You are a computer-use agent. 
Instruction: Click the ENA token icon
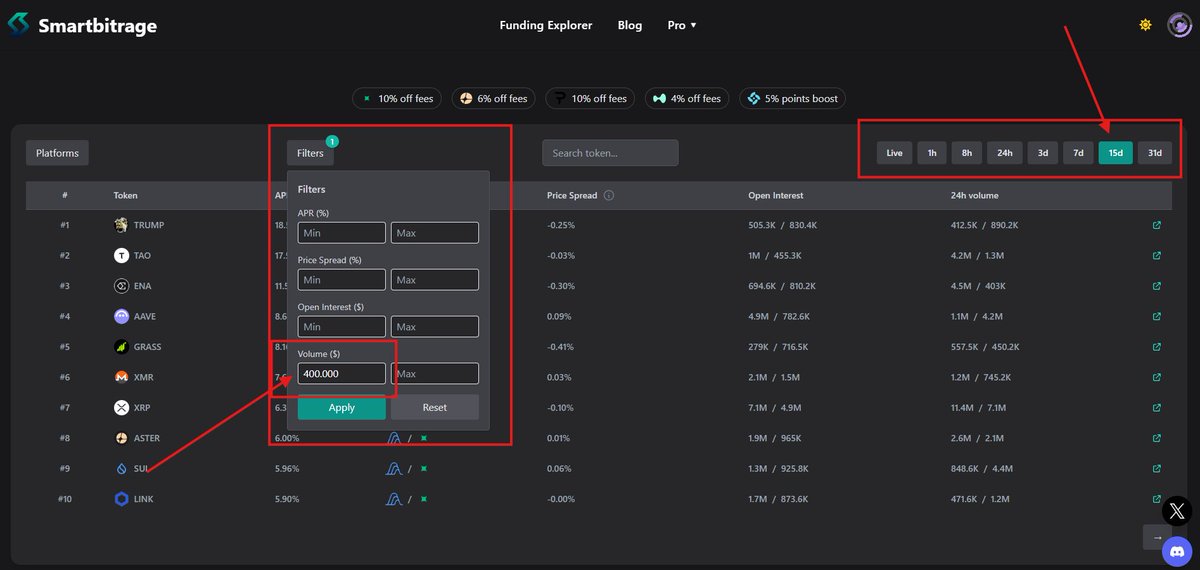(x=121, y=286)
